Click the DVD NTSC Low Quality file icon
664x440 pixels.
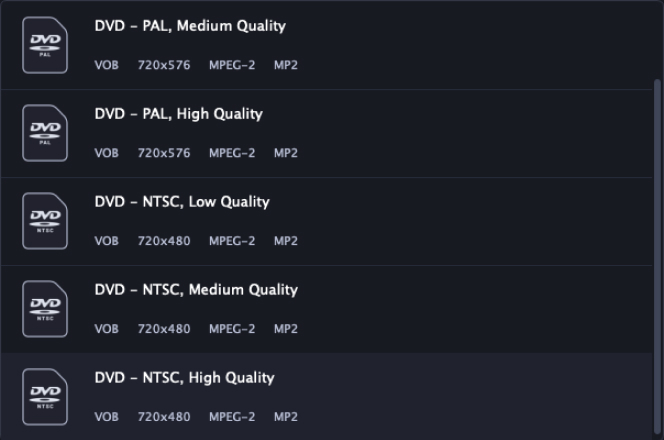point(45,221)
